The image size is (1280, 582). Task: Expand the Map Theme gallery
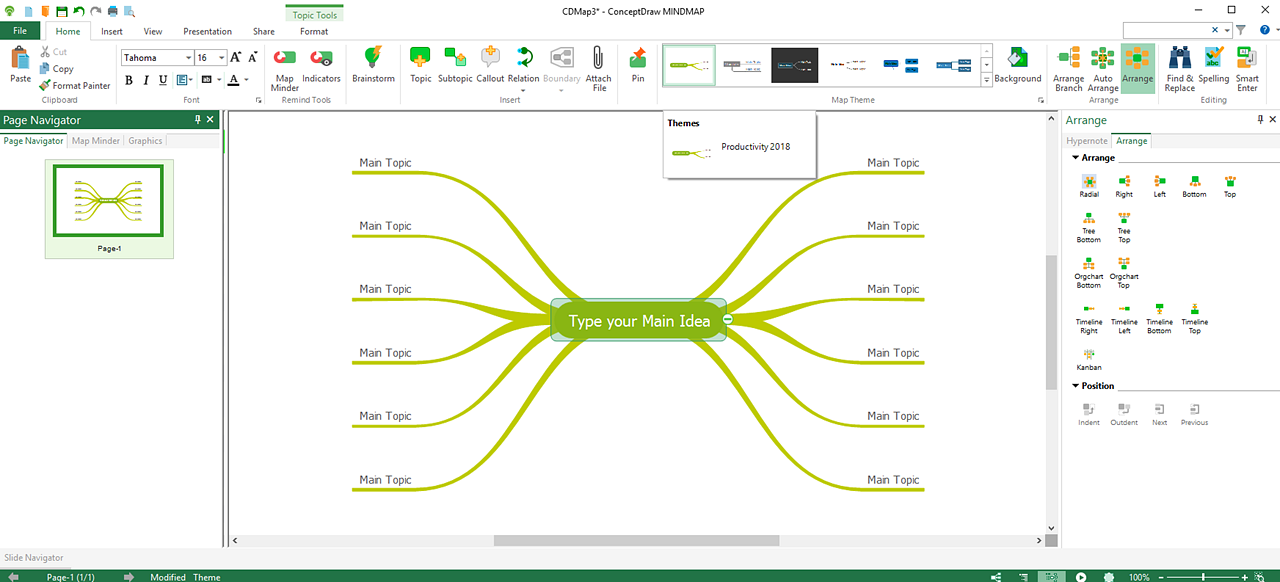click(x=988, y=81)
